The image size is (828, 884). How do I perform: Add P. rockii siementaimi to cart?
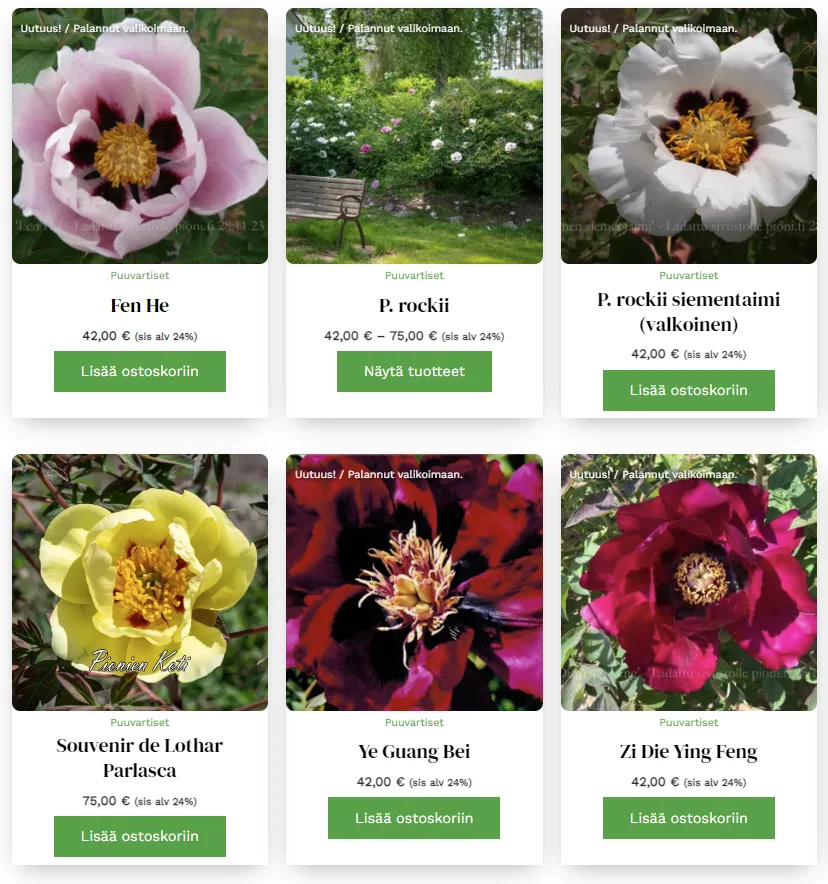point(689,390)
